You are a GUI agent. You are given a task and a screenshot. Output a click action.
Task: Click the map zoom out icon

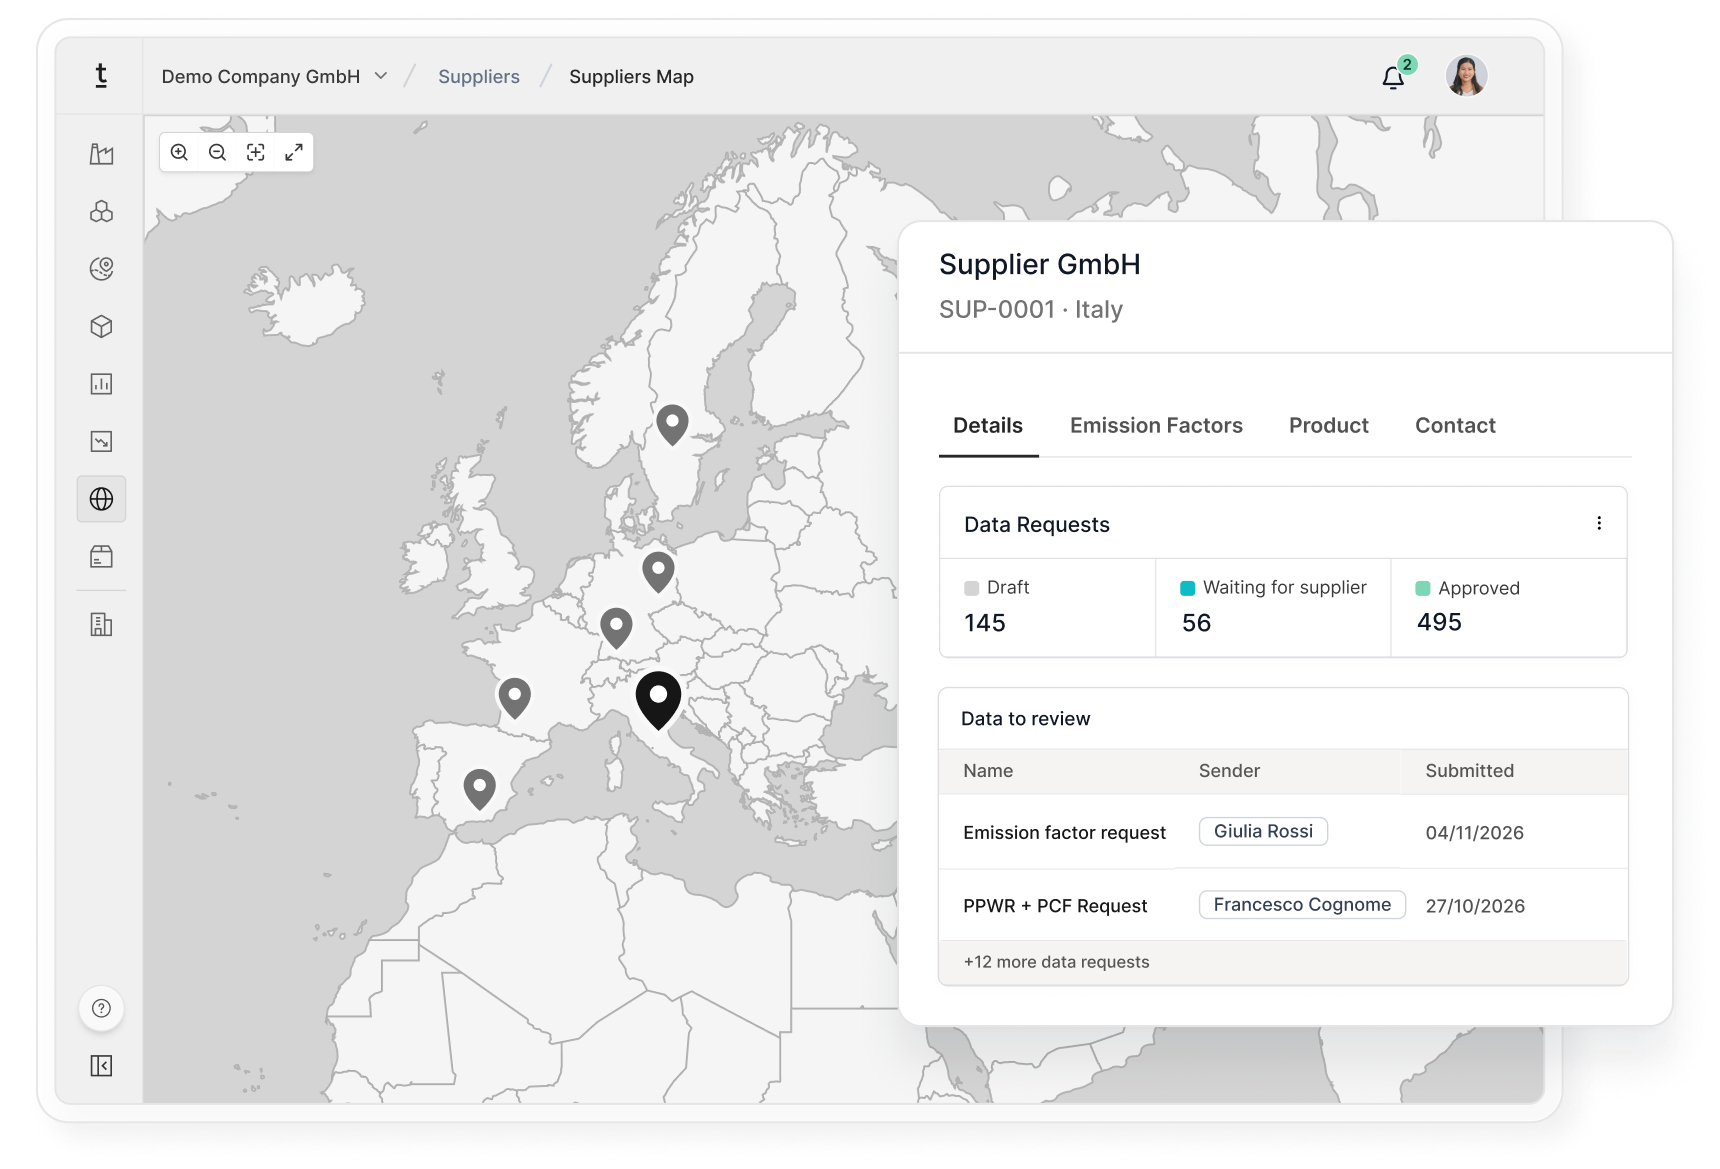(217, 152)
